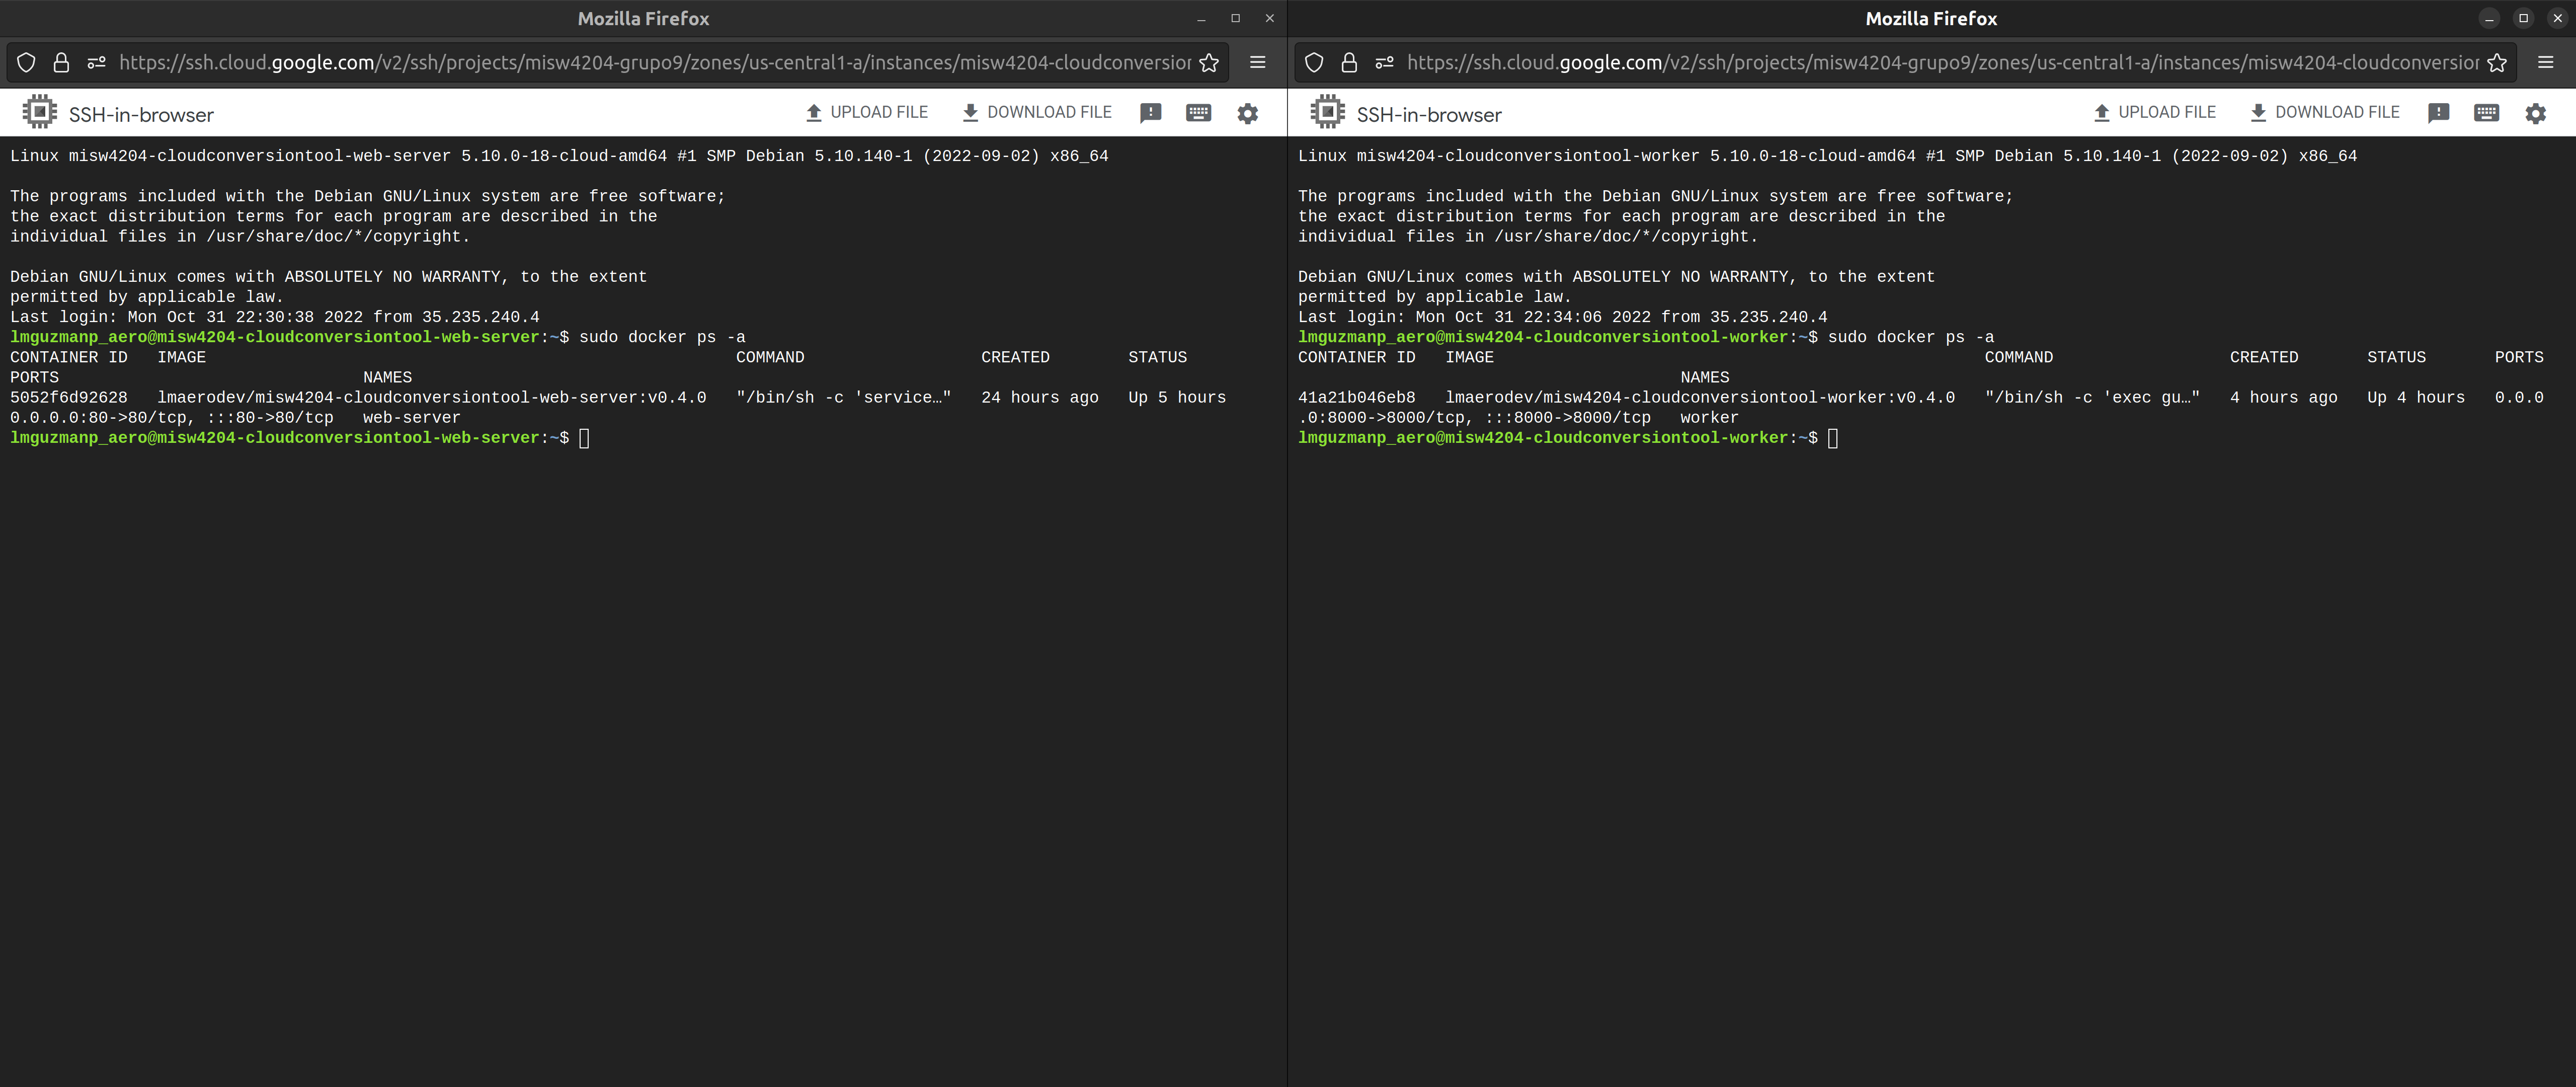Image resolution: width=2576 pixels, height=1087 pixels.
Task: Open the on-screen keyboard in the worker terminal
Action: pyautogui.click(x=2487, y=113)
